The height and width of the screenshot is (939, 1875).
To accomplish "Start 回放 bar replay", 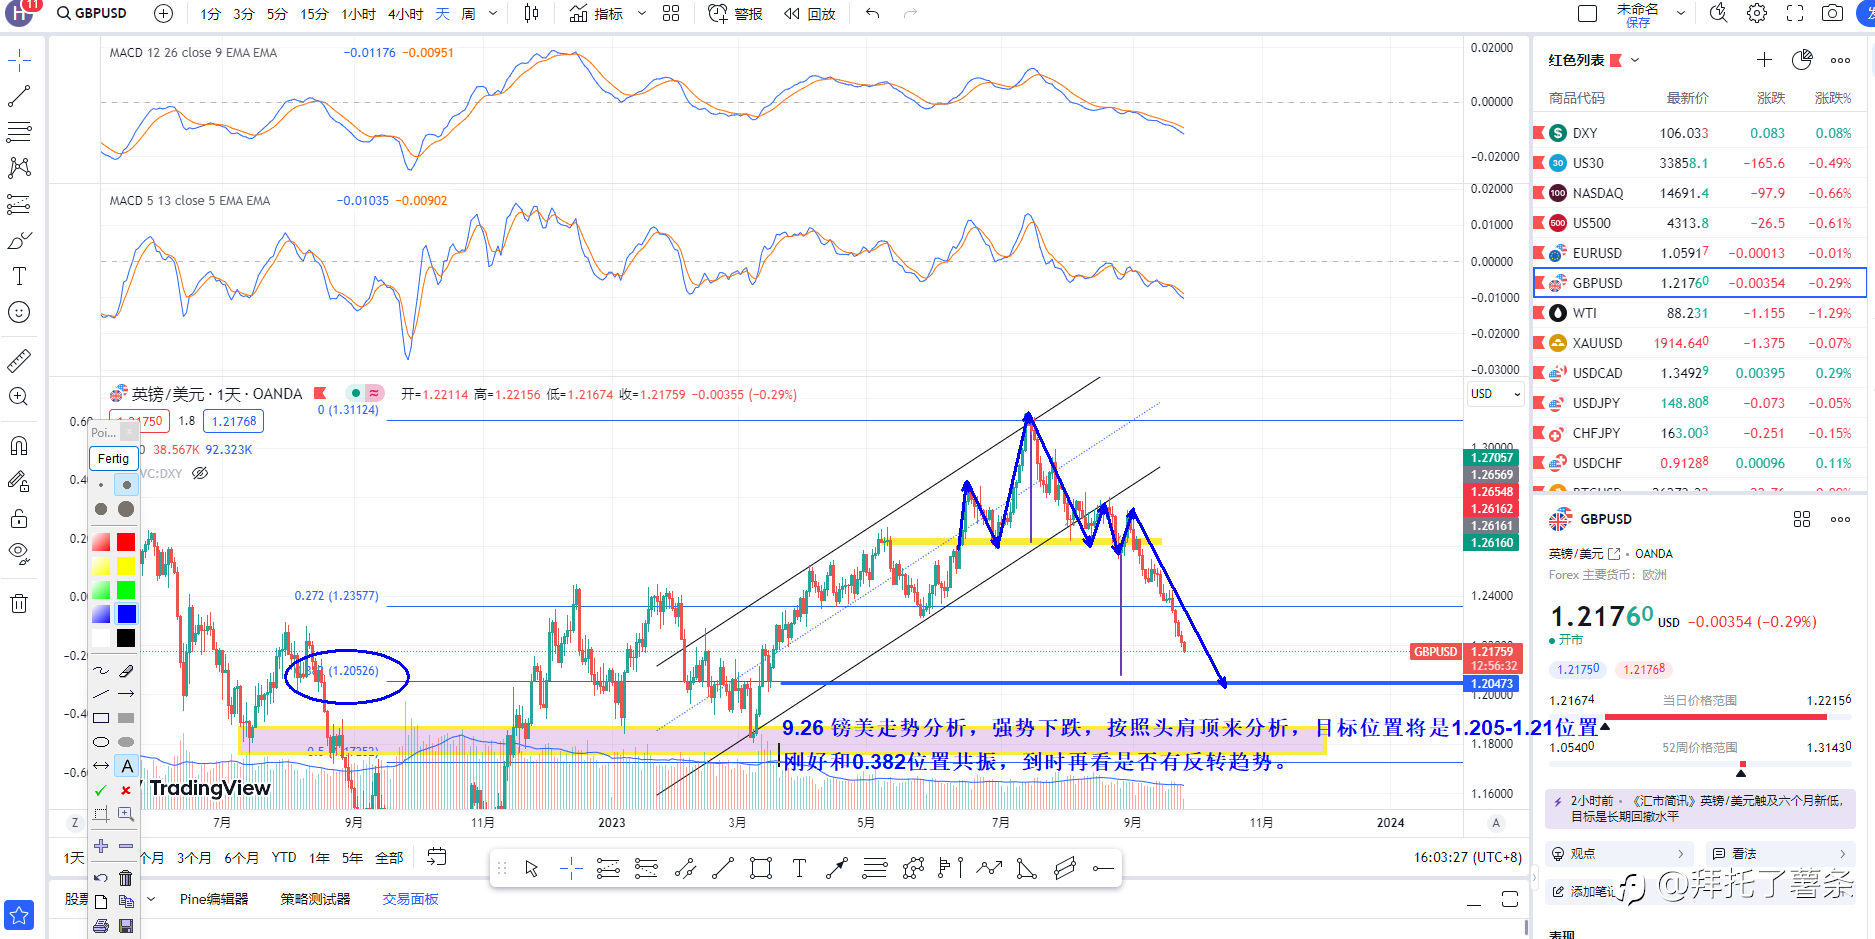I will pyautogui.click(x=809, y=14).
